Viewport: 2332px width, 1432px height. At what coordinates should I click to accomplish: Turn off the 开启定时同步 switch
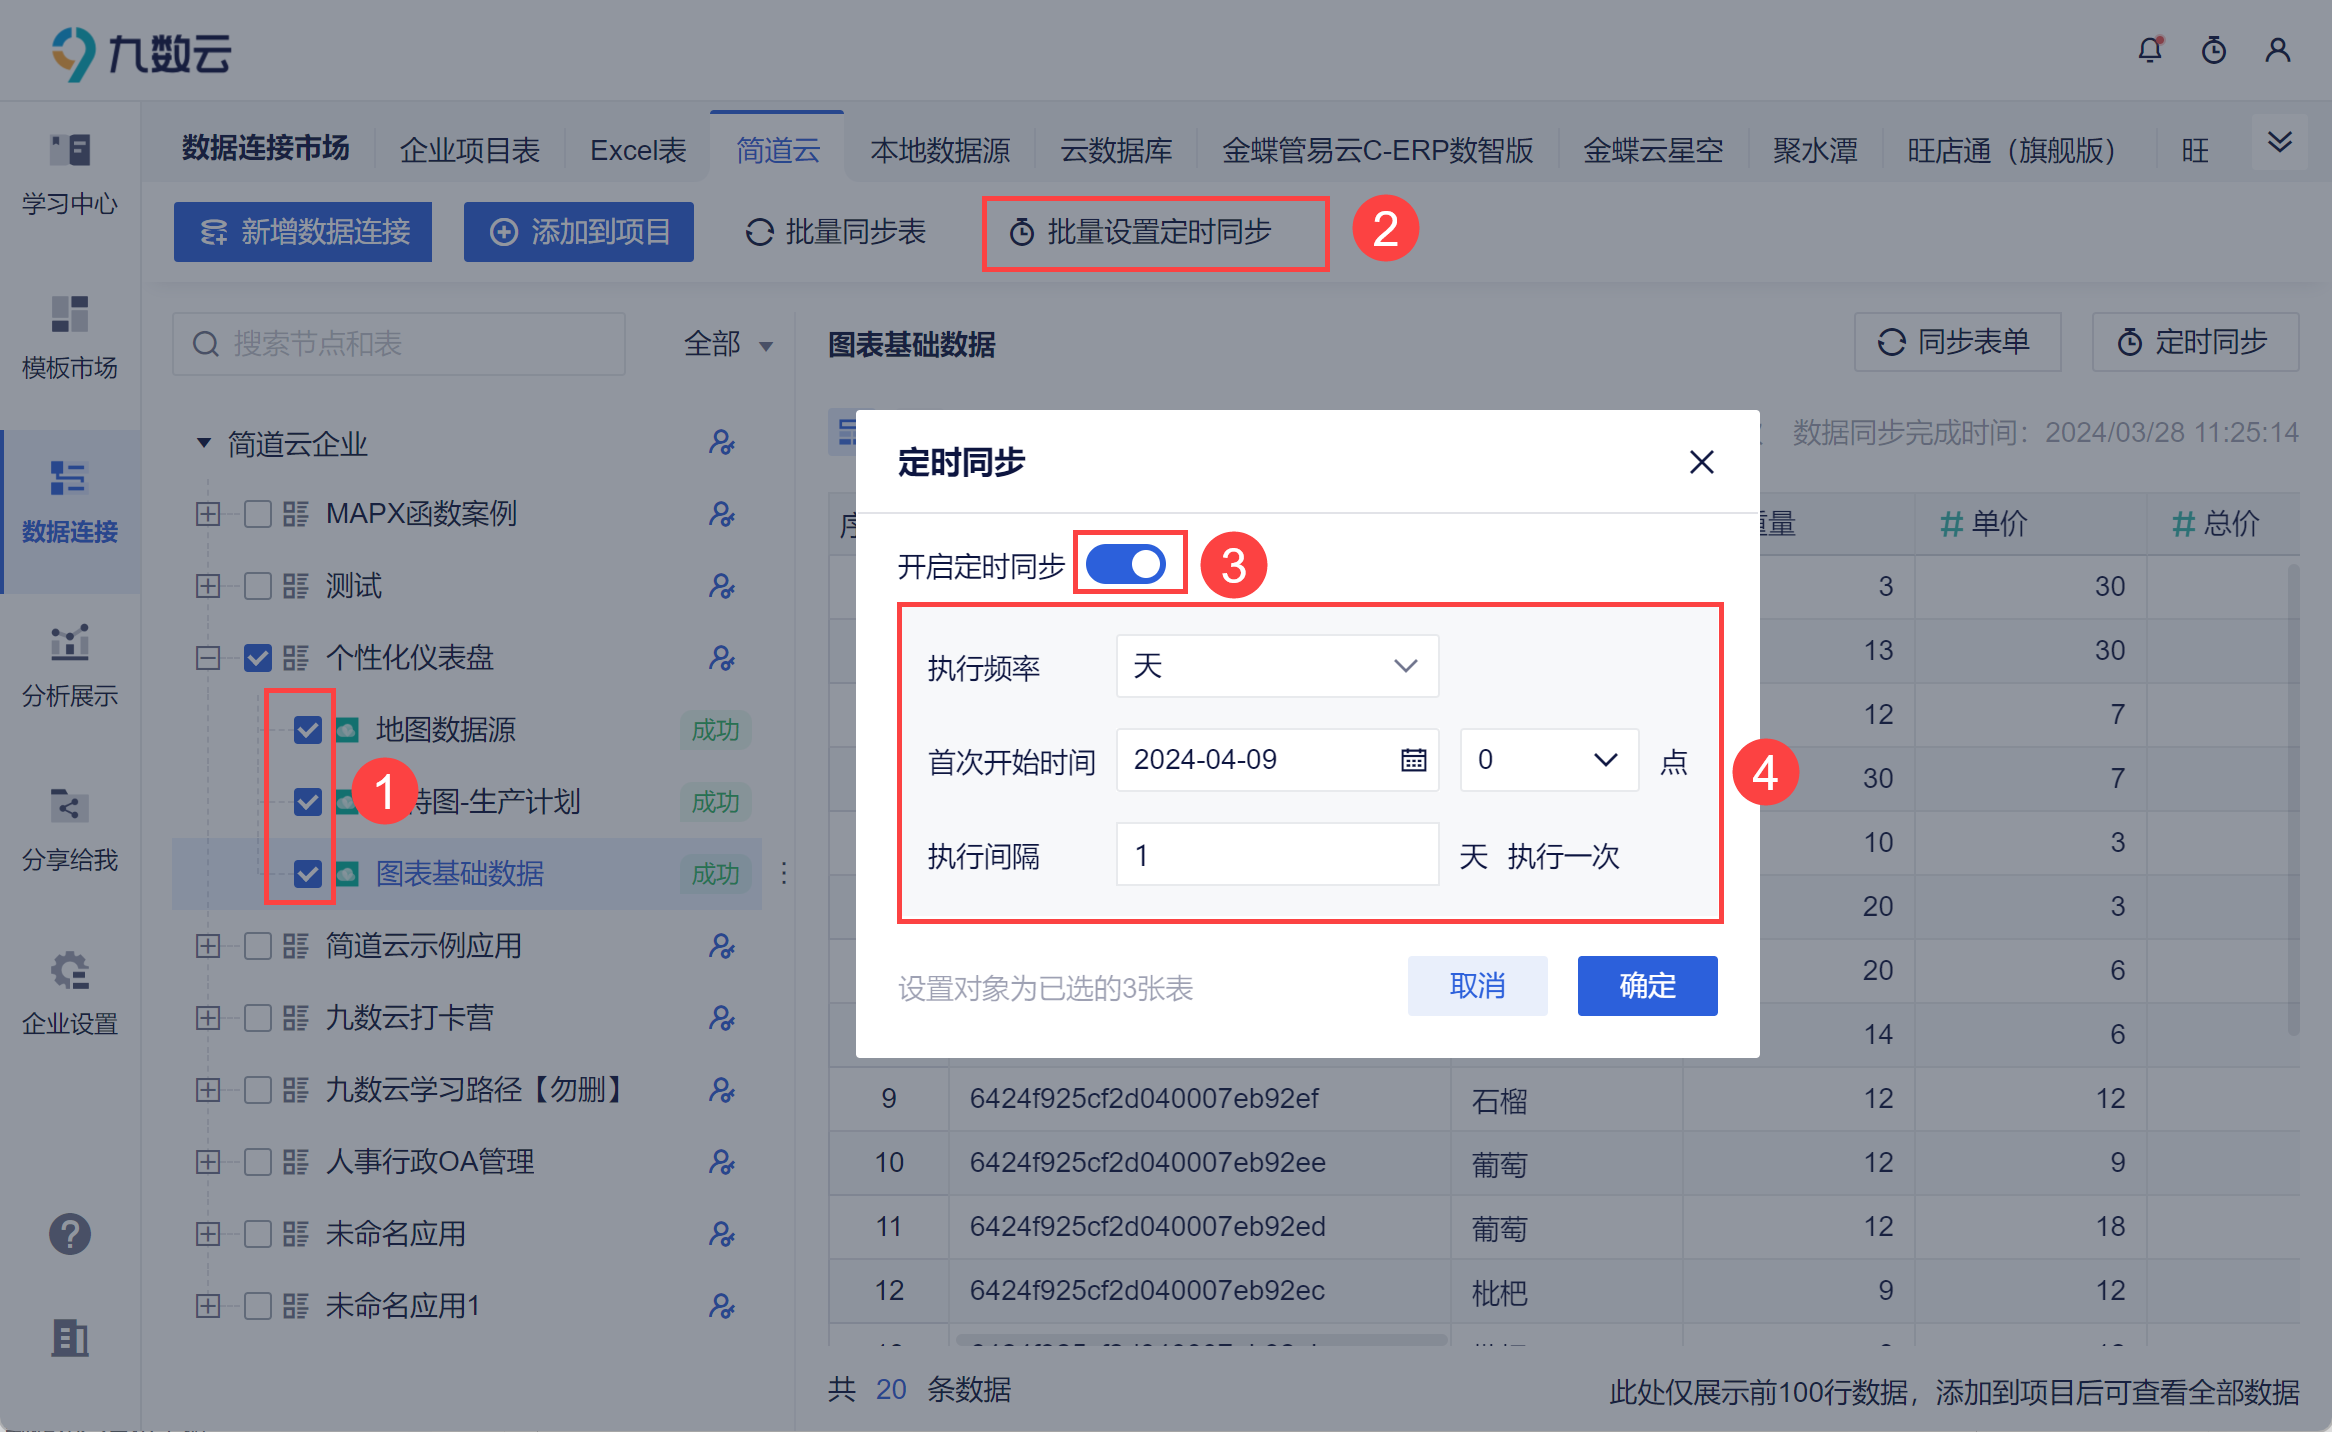point(1127,564)
